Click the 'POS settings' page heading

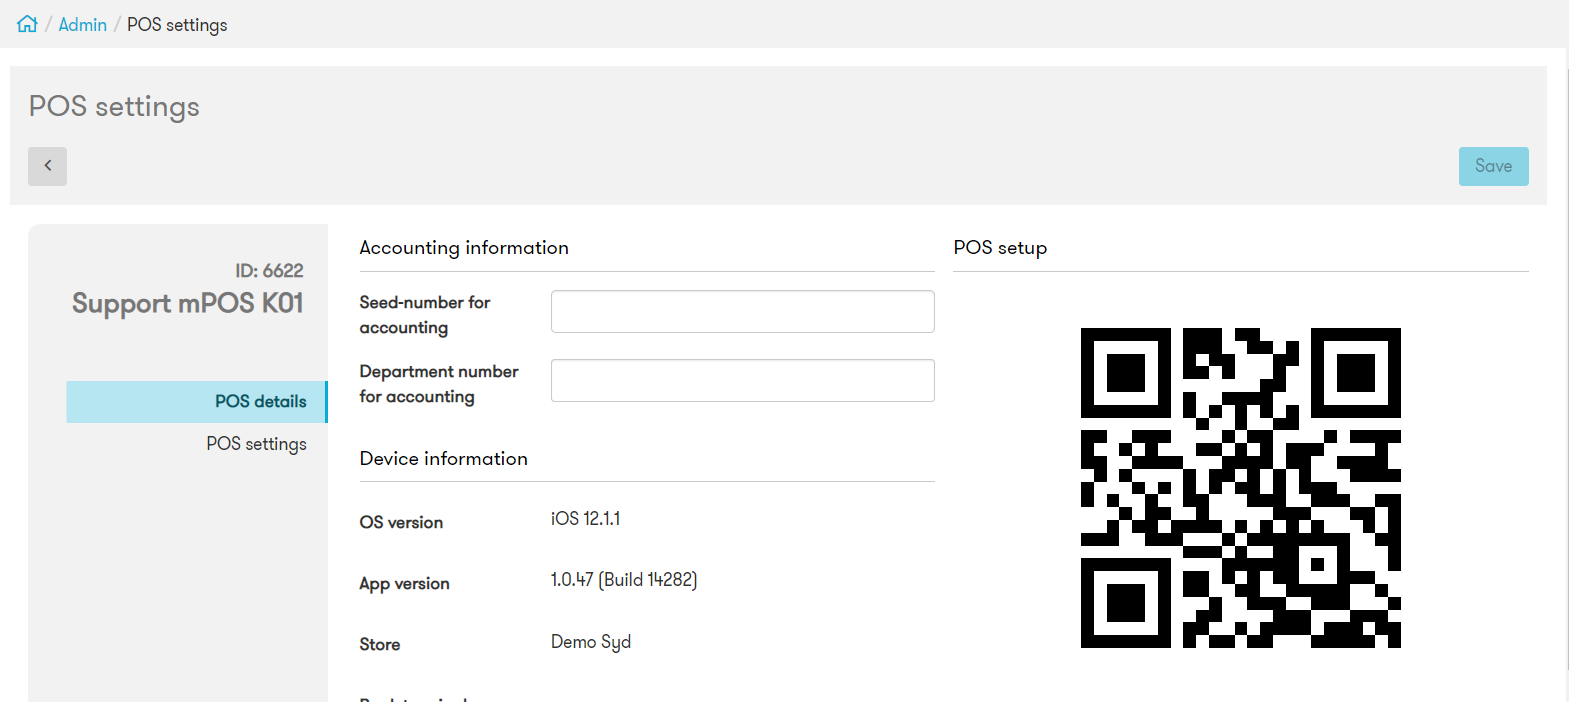click(x=114, y=106)
